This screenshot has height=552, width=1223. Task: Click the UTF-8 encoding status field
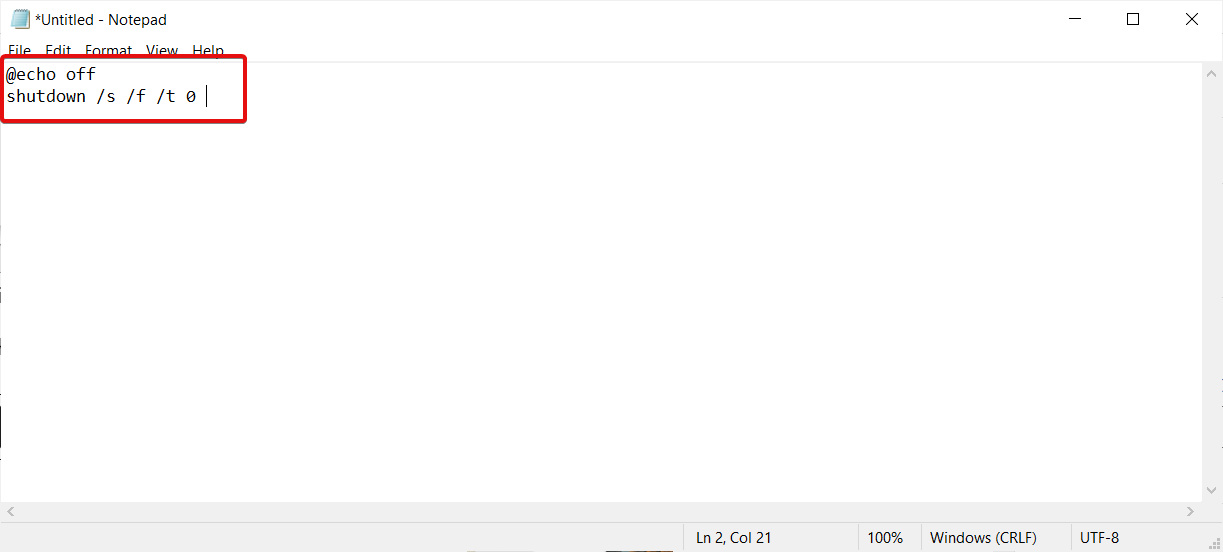[1100, 538]
